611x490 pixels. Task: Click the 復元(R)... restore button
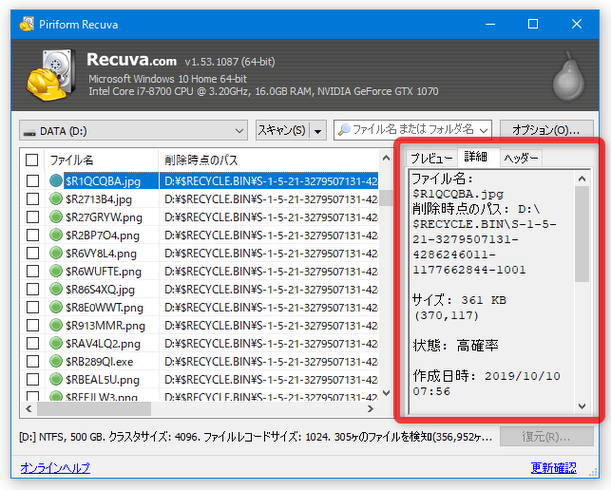pyautogui.click(x=546, y=437)
